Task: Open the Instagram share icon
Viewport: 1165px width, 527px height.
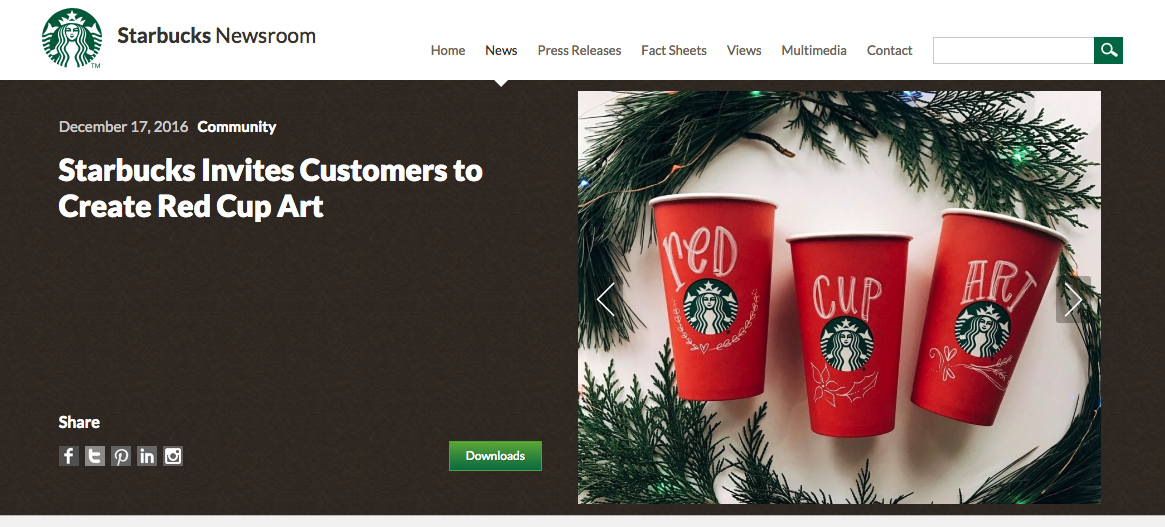Action: (173, 456)
